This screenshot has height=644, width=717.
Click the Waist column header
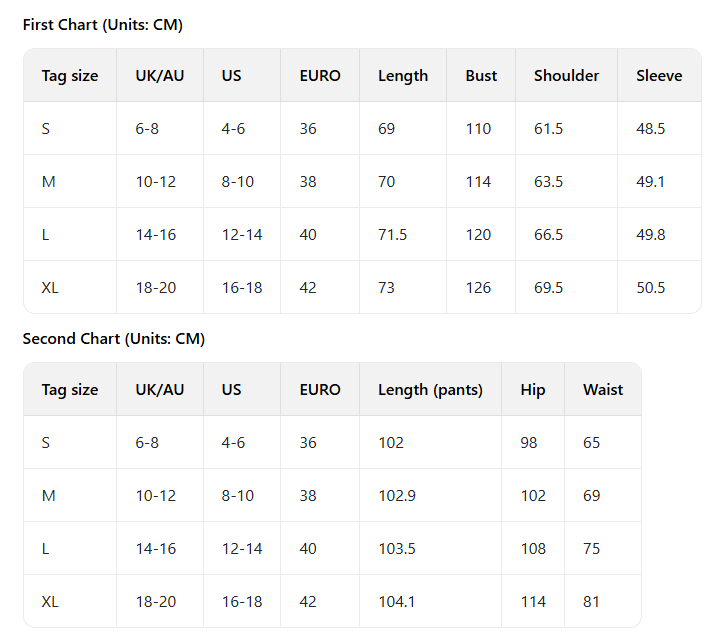point(603,390)
